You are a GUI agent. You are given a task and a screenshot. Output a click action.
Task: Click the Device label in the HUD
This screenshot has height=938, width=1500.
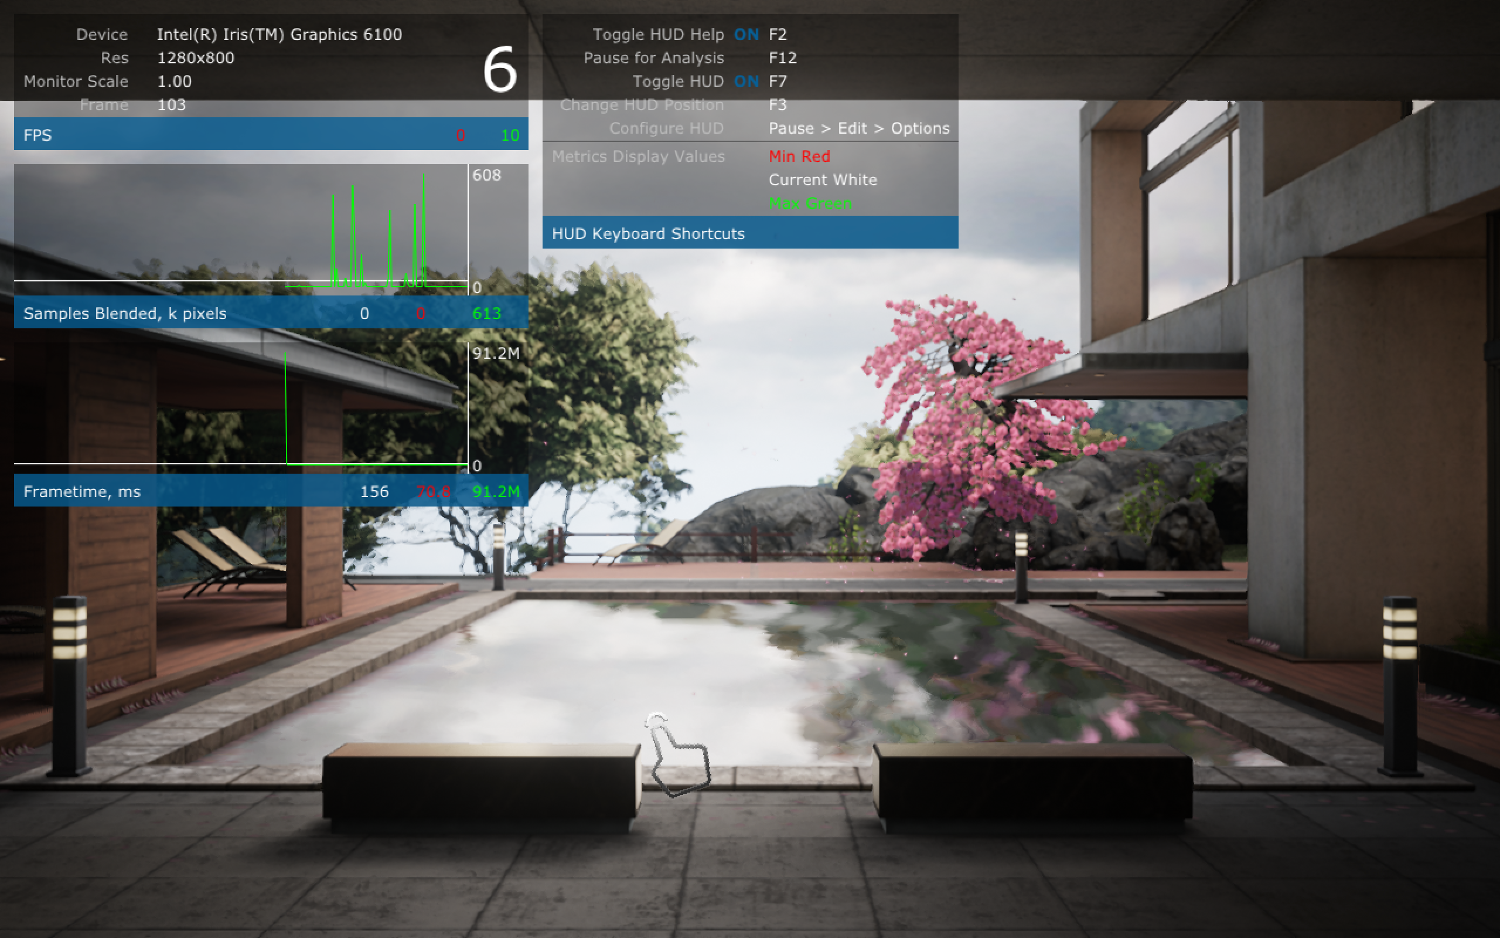(102, 34)
